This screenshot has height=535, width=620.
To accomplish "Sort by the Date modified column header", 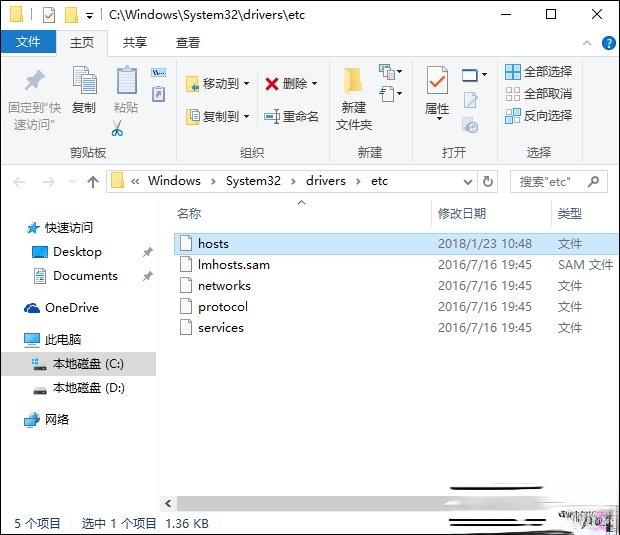I will pyautogui.click(x=462, y=214).
